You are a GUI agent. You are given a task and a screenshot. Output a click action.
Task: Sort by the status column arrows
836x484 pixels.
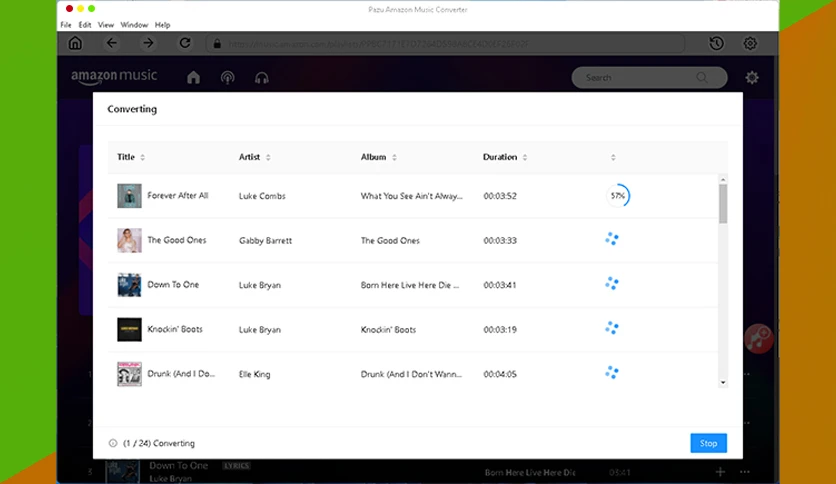tap(613, 157)
